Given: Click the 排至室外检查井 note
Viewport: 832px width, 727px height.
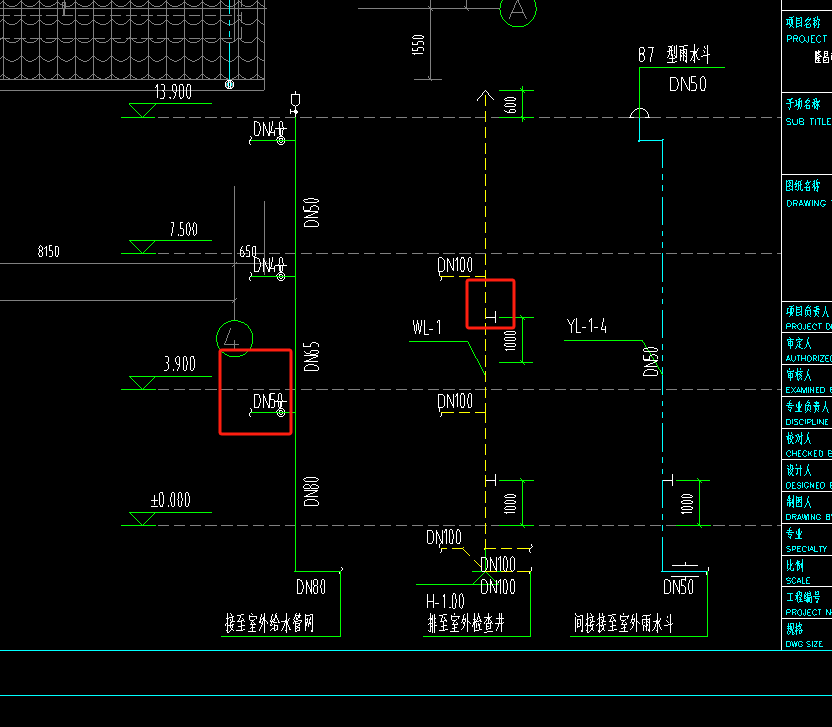Looking at the screenshot, I should pyautogui.click(x=466, y=623).
